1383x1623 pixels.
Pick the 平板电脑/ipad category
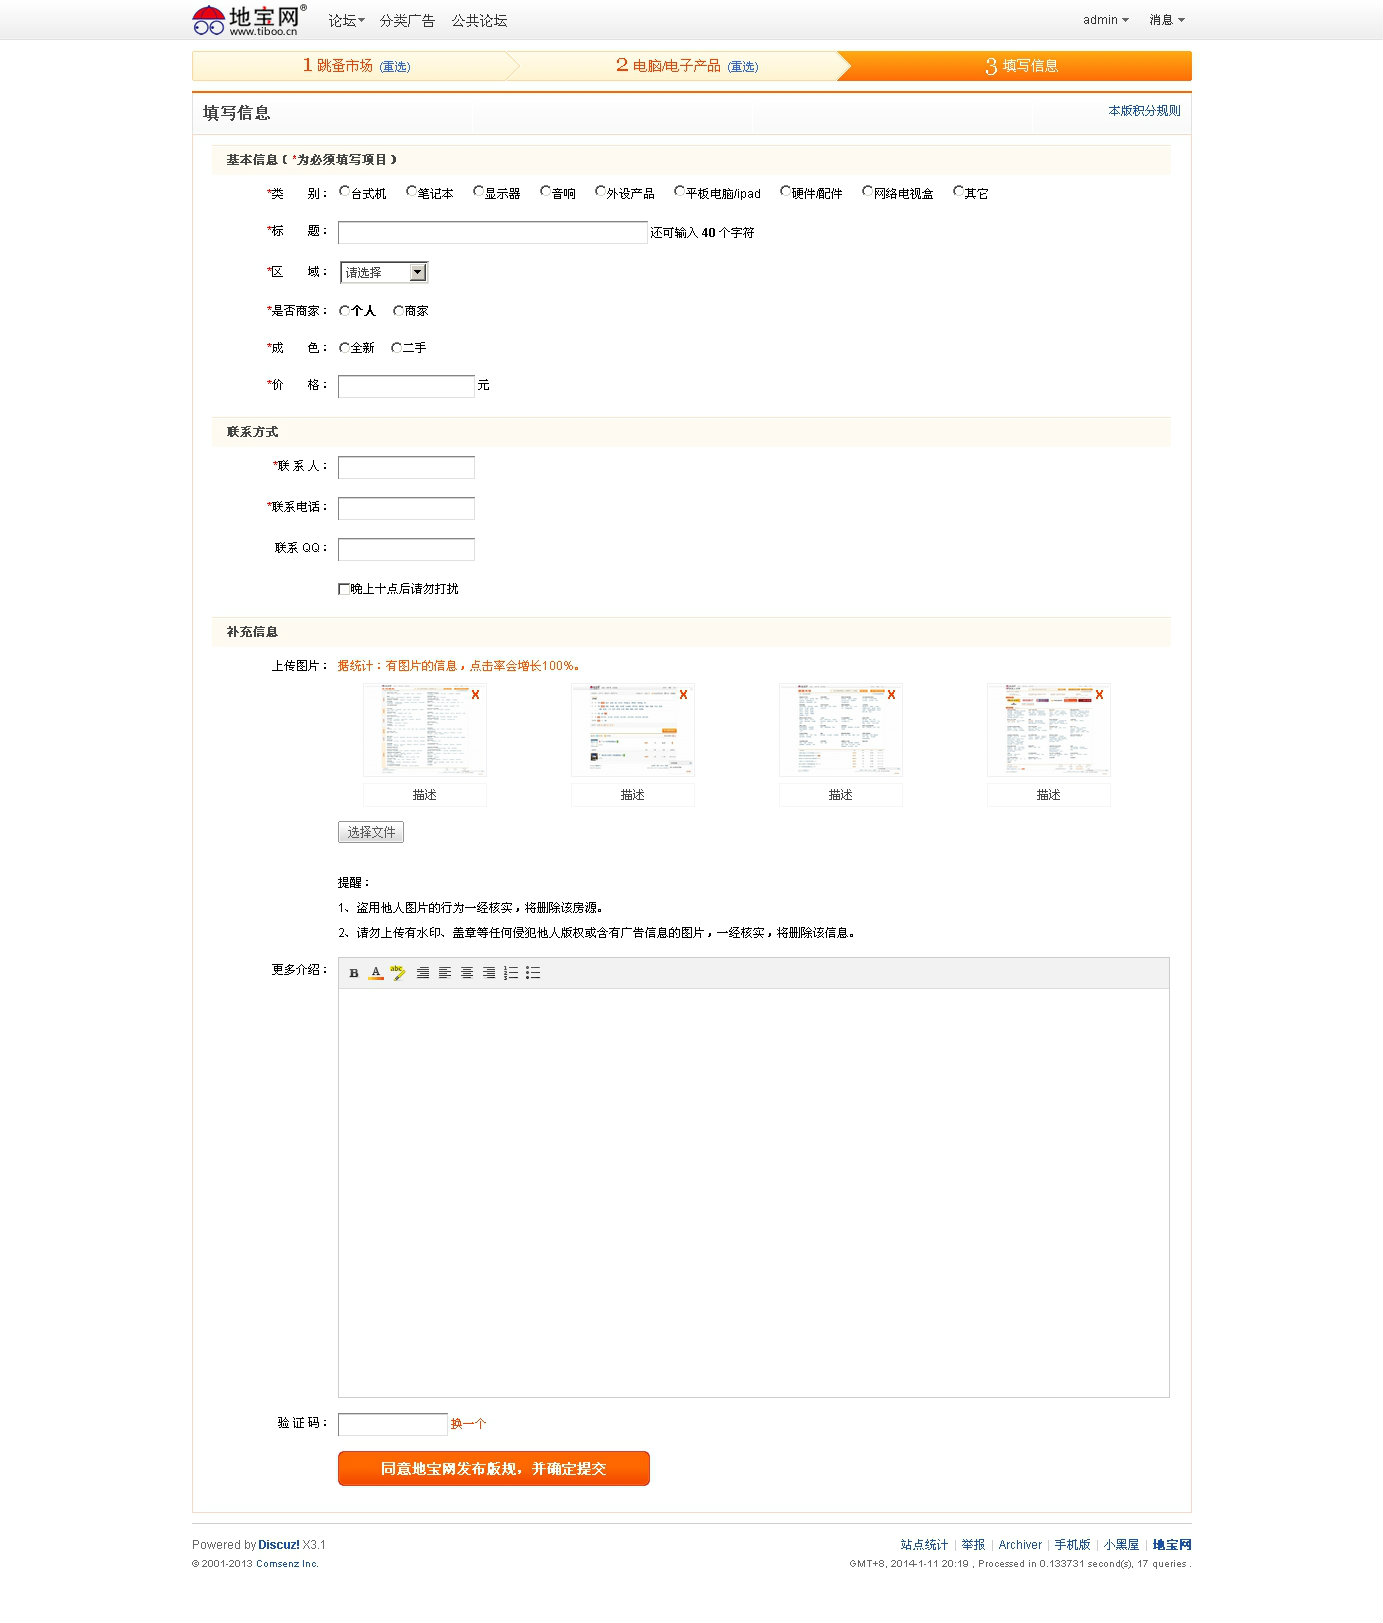click(679, 191)
